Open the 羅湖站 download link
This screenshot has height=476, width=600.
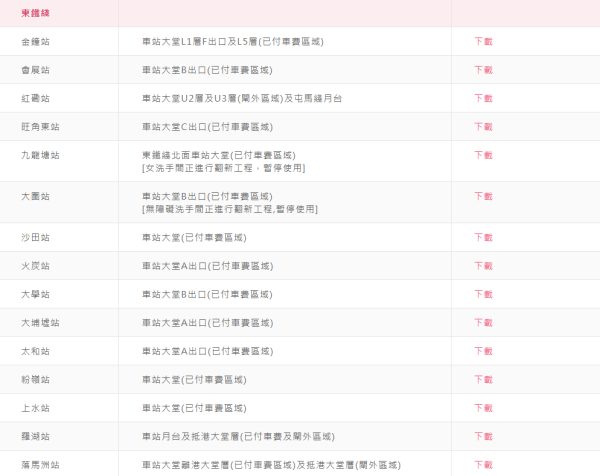[483, 437]
